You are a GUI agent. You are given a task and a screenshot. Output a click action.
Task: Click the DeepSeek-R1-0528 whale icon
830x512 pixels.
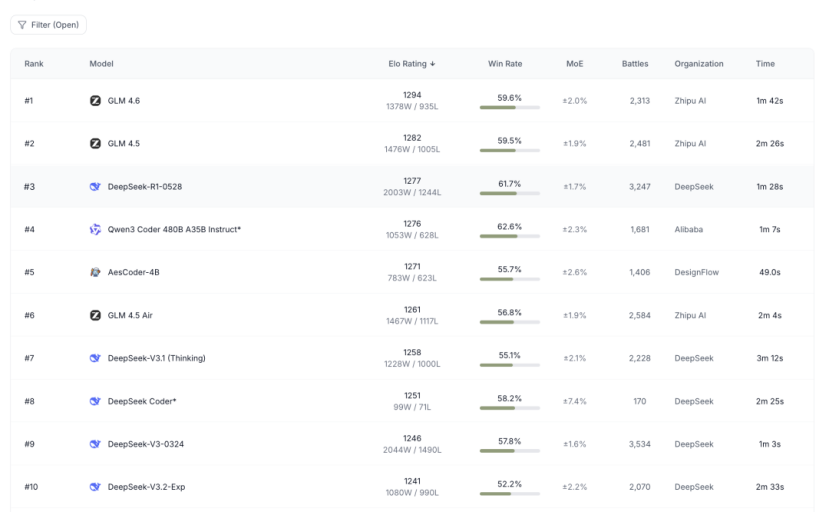pyautogui.click(x=95, y=187)
